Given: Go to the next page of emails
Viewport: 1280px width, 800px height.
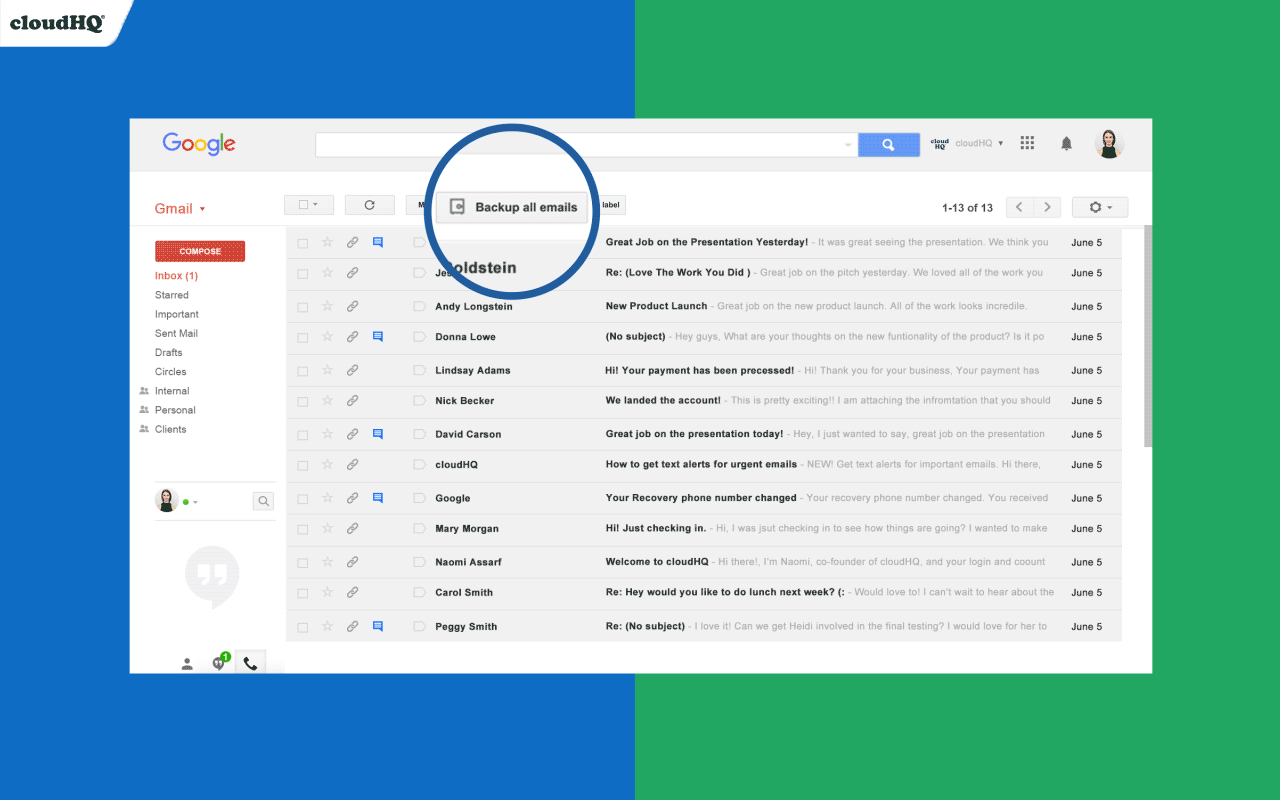Looking at the screenshot, I should pyautogui.click(x=1047, y=207).
